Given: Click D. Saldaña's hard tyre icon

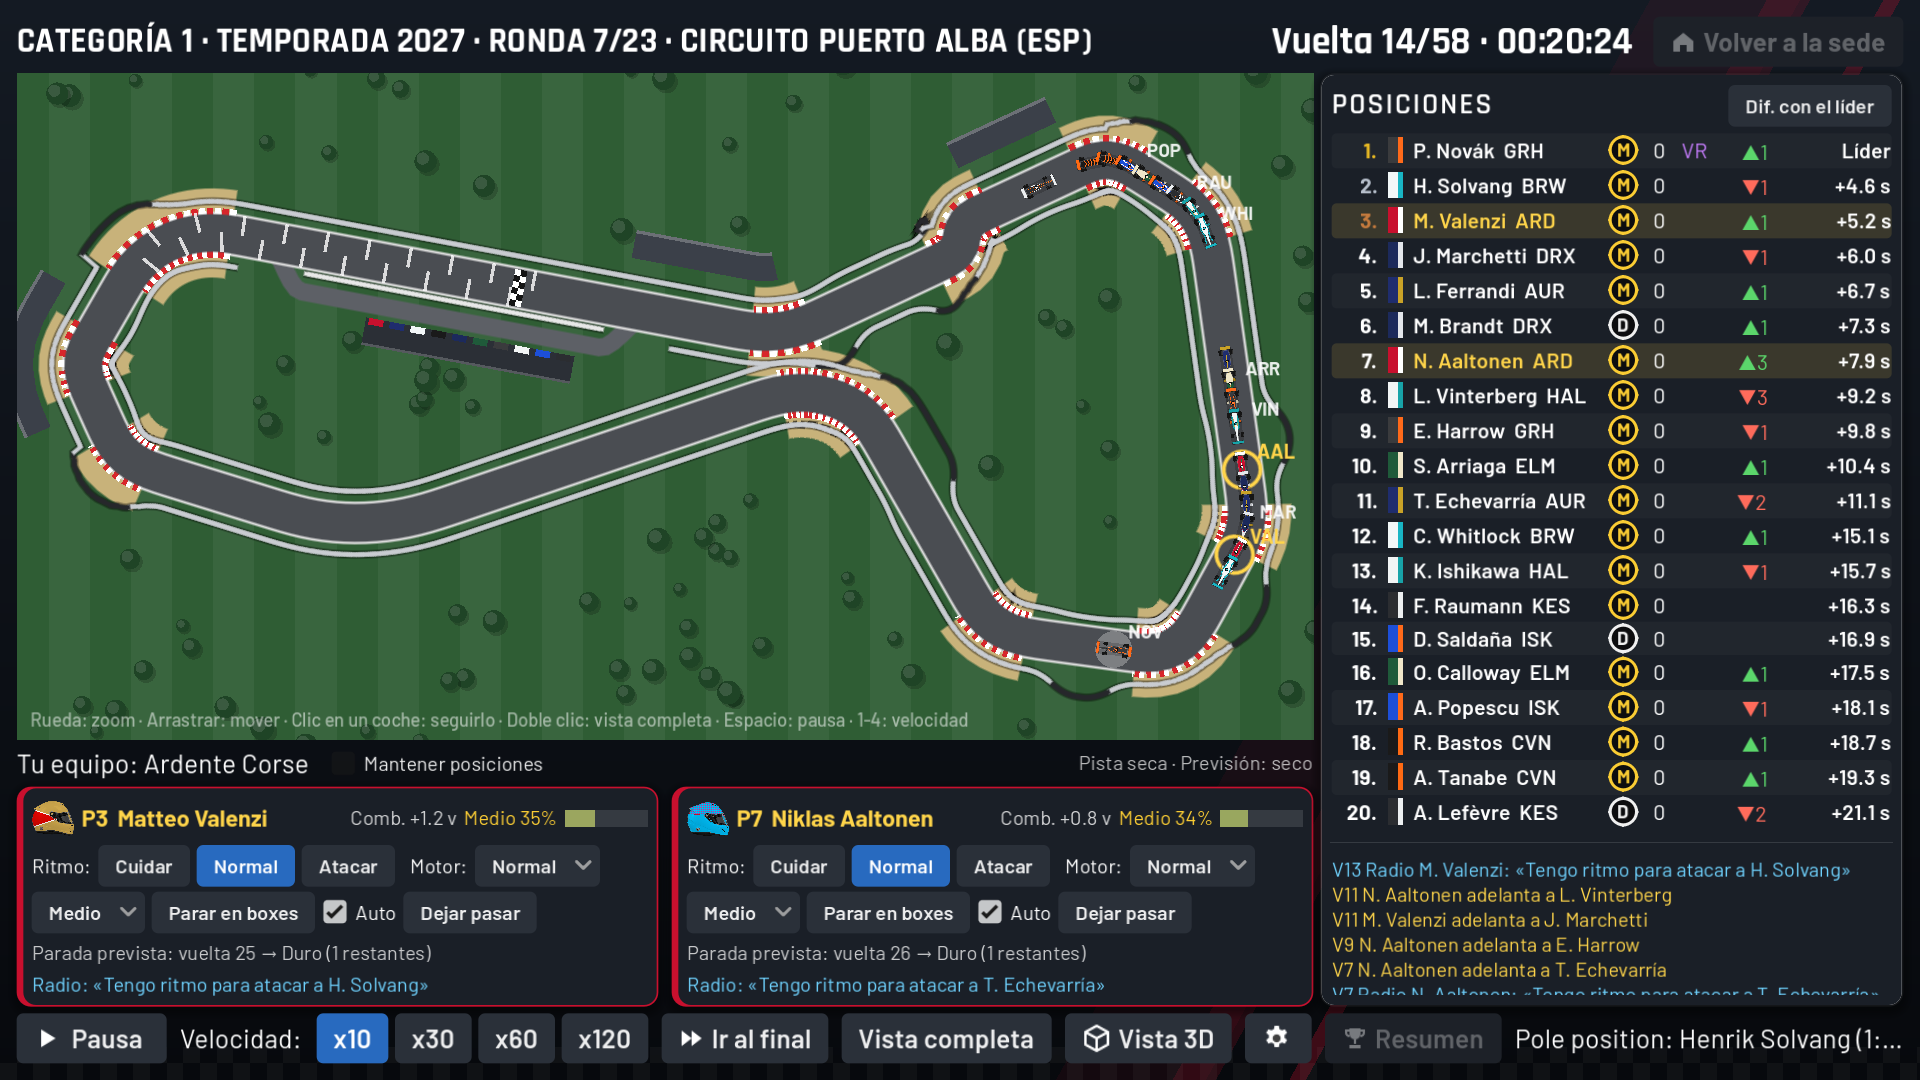Looking at the screenshot, I should click(x=1622, y=639).
